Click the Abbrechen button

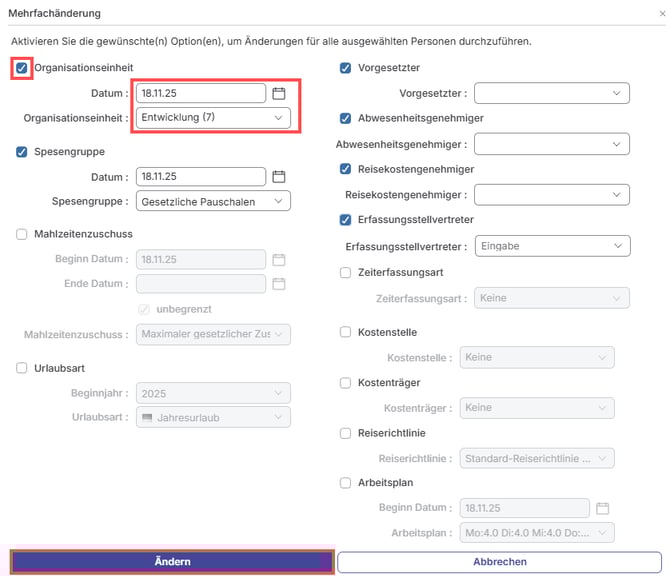(x=499, y=562)
